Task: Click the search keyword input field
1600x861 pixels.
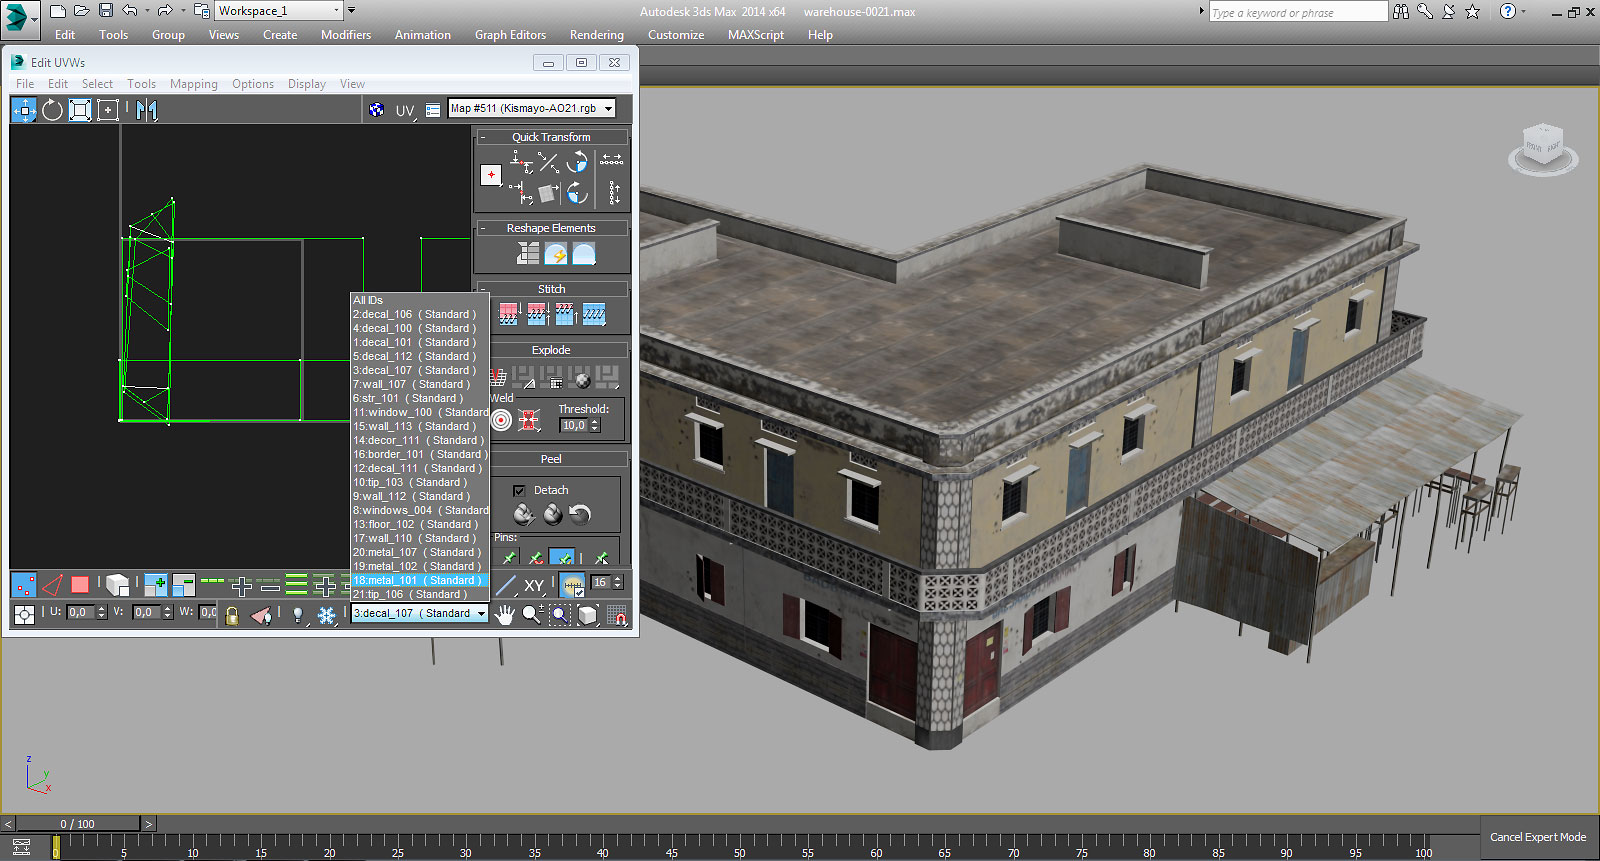Action: point(1298,12)
